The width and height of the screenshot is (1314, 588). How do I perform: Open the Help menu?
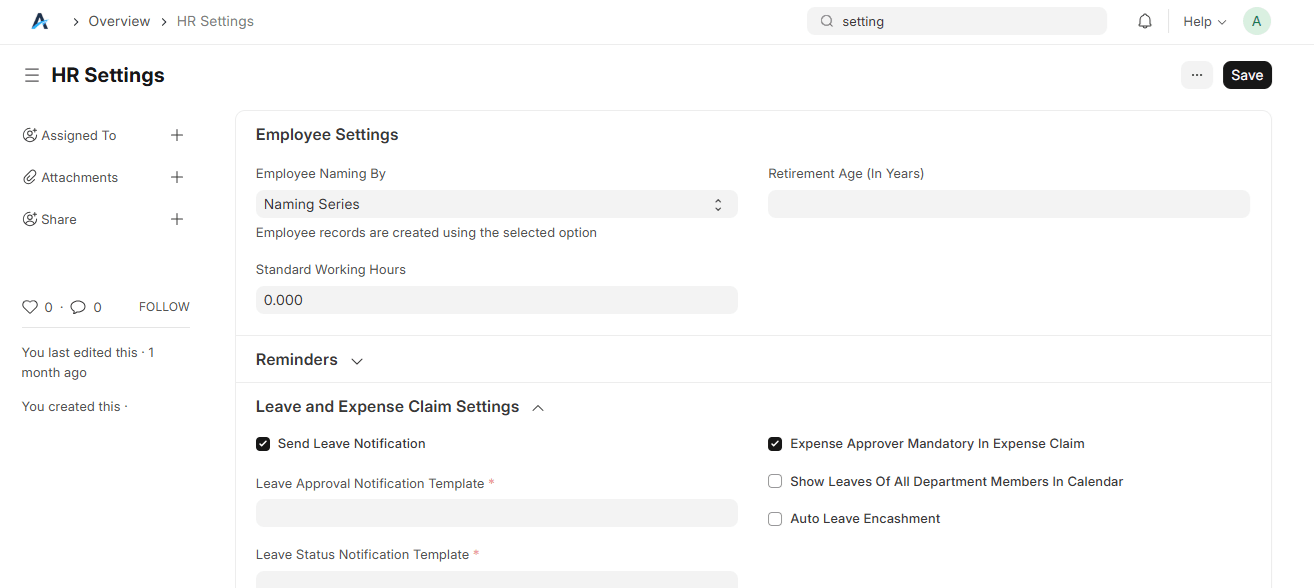[1204, 21]
